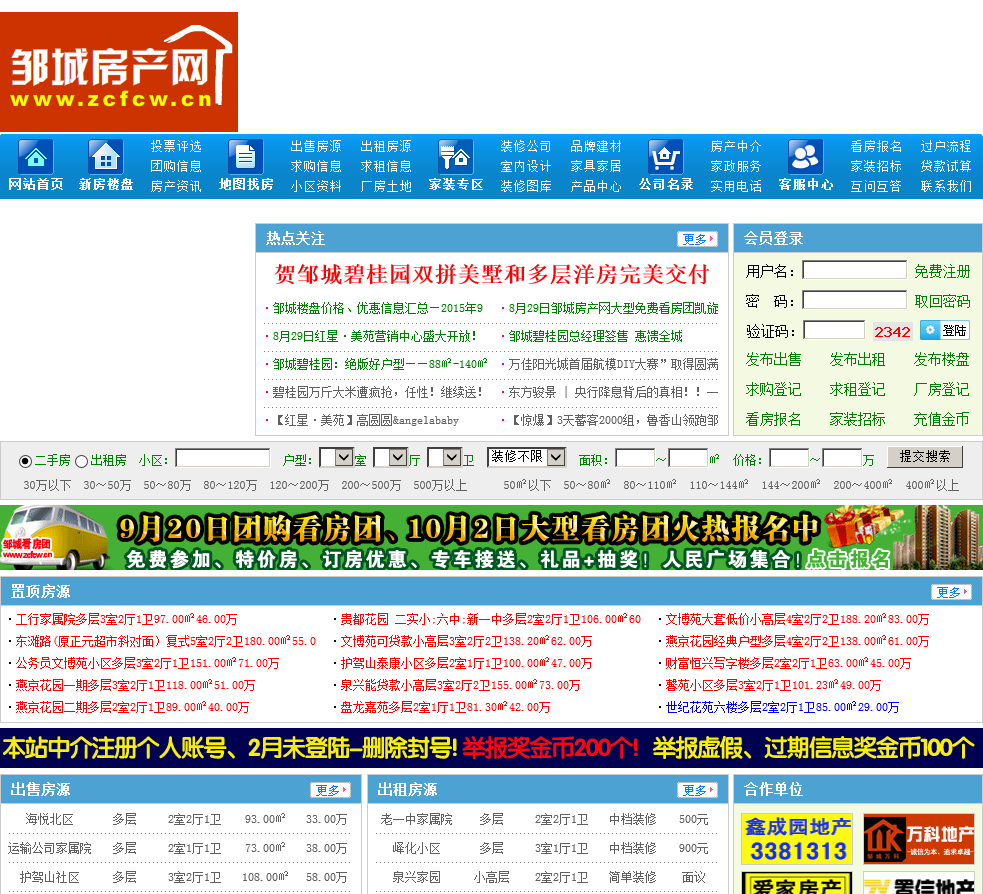Click the 本站中介注册个人账号 notice banner
The height and width of the screenshot is (894, 983).
[x=492, y=748]
